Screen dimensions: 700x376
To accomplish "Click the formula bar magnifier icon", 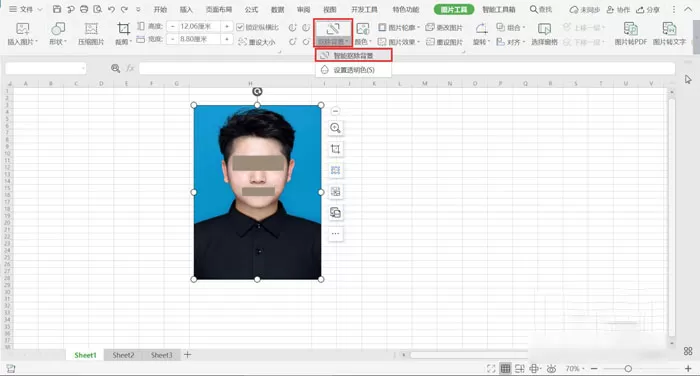I will (116, 68).
